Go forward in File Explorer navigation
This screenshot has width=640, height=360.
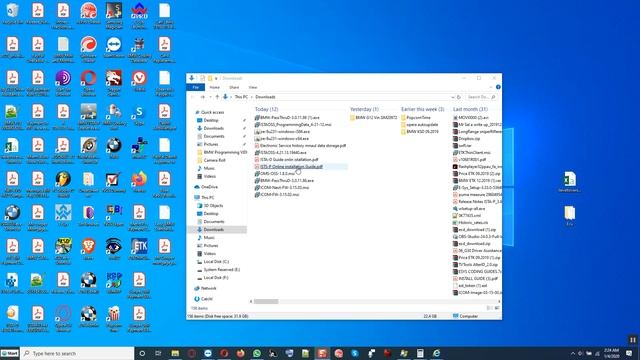click(x=202, y=97)
